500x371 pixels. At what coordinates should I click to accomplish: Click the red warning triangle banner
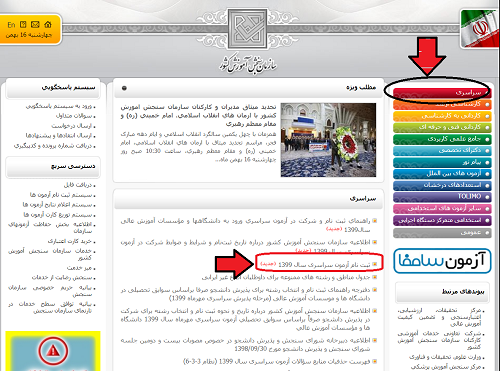(53, 351)
